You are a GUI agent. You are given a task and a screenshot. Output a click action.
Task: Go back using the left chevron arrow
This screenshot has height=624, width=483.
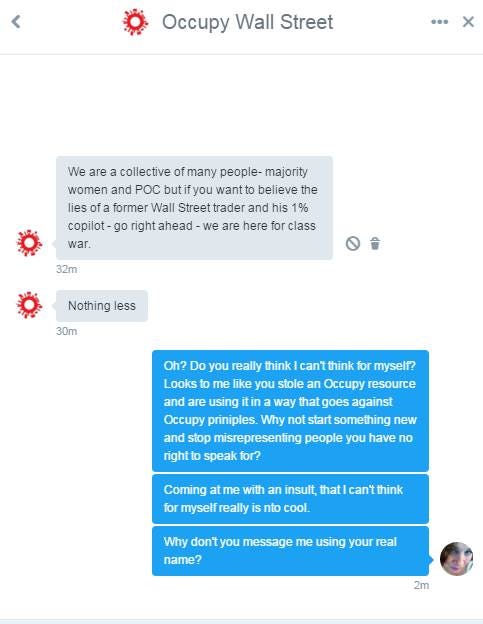16,22
